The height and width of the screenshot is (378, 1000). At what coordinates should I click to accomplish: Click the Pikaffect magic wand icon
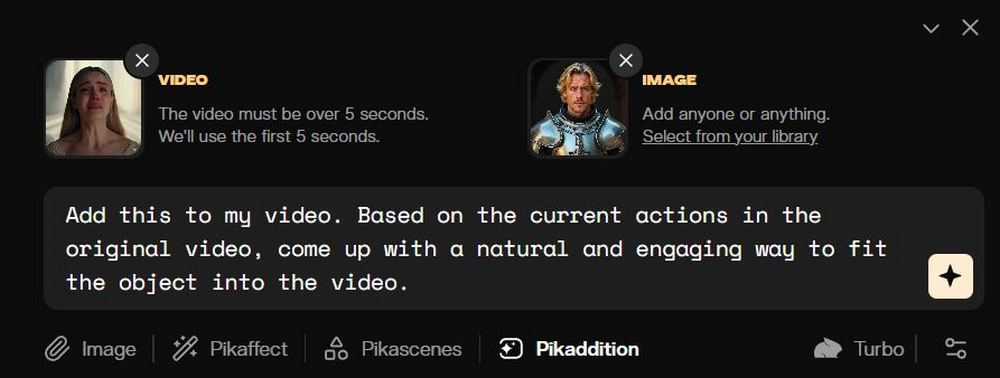pos(185,349)
